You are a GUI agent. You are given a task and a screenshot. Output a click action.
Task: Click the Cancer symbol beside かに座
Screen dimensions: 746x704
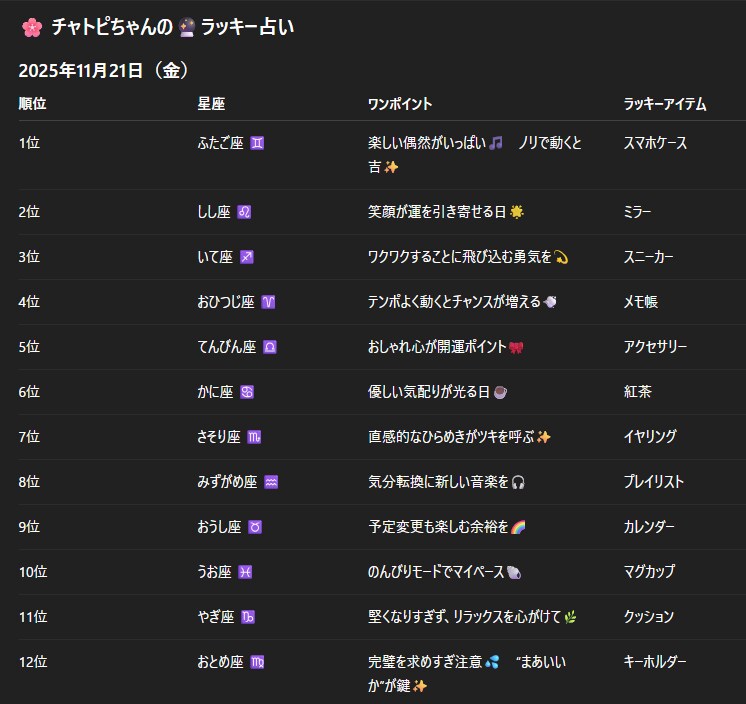point(247,392)
